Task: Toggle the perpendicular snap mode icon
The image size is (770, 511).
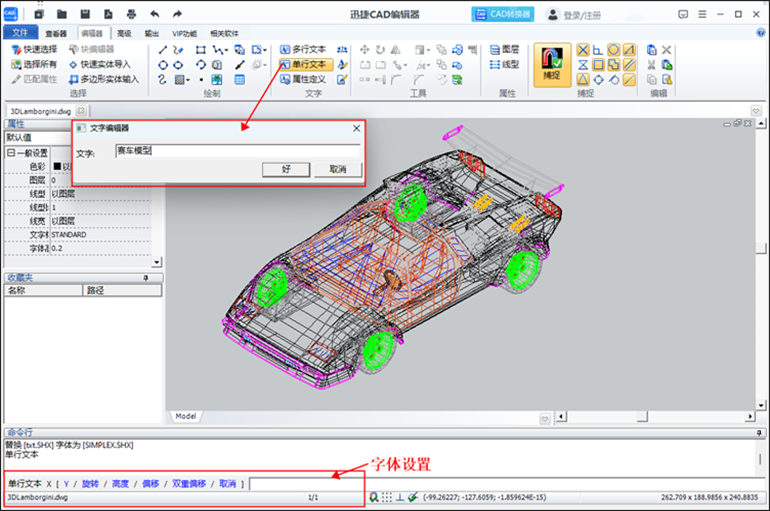Action: [598, 50]
